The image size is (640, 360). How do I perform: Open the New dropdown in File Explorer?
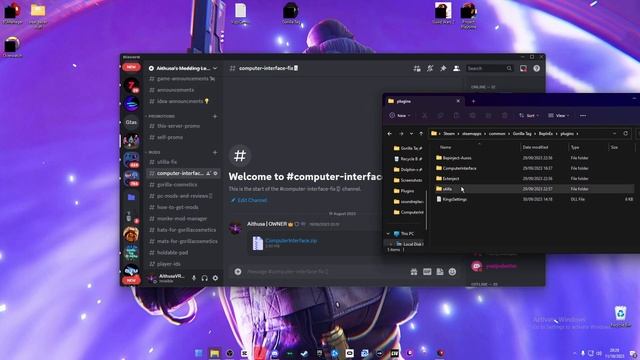[x=400, y=116]
